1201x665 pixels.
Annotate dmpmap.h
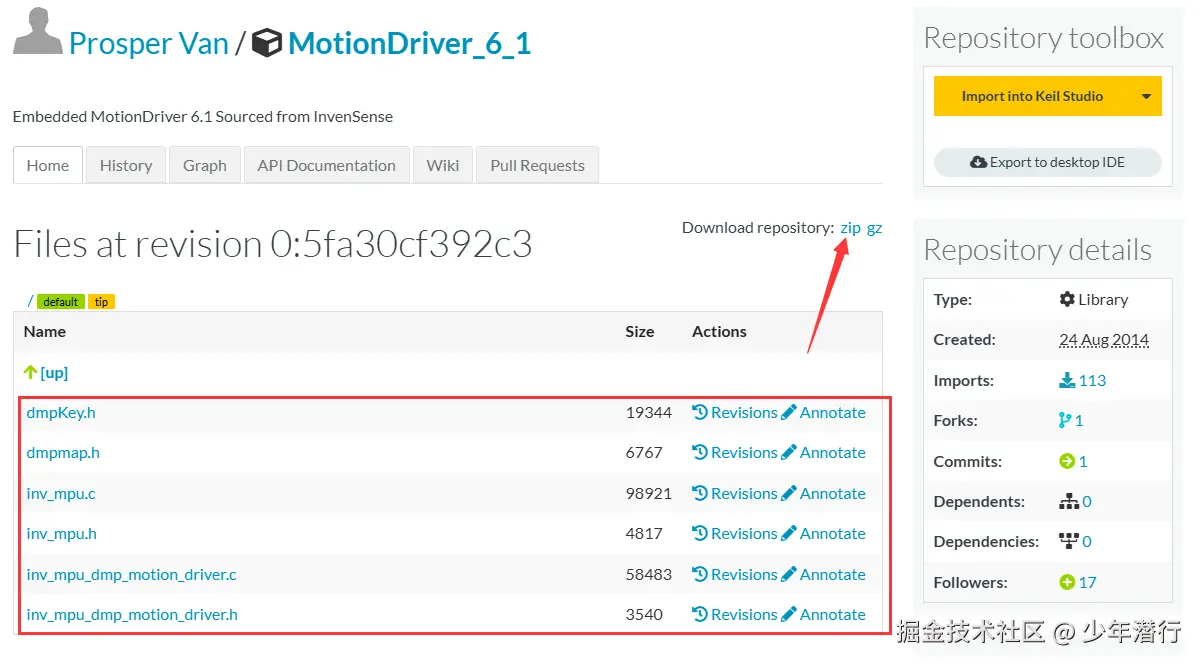coord(824,452)
